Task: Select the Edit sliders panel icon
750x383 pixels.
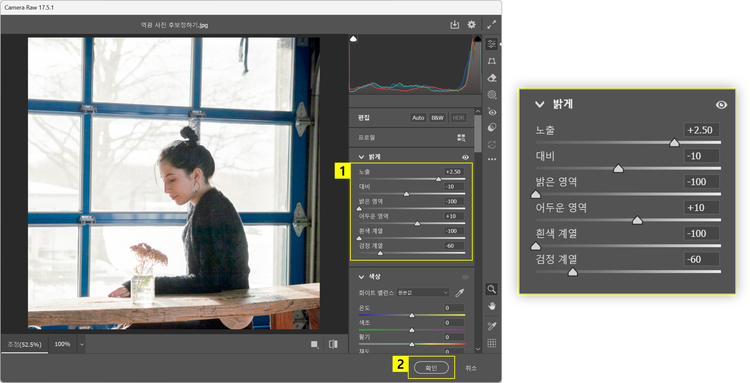Action: [x=491, y=44]
